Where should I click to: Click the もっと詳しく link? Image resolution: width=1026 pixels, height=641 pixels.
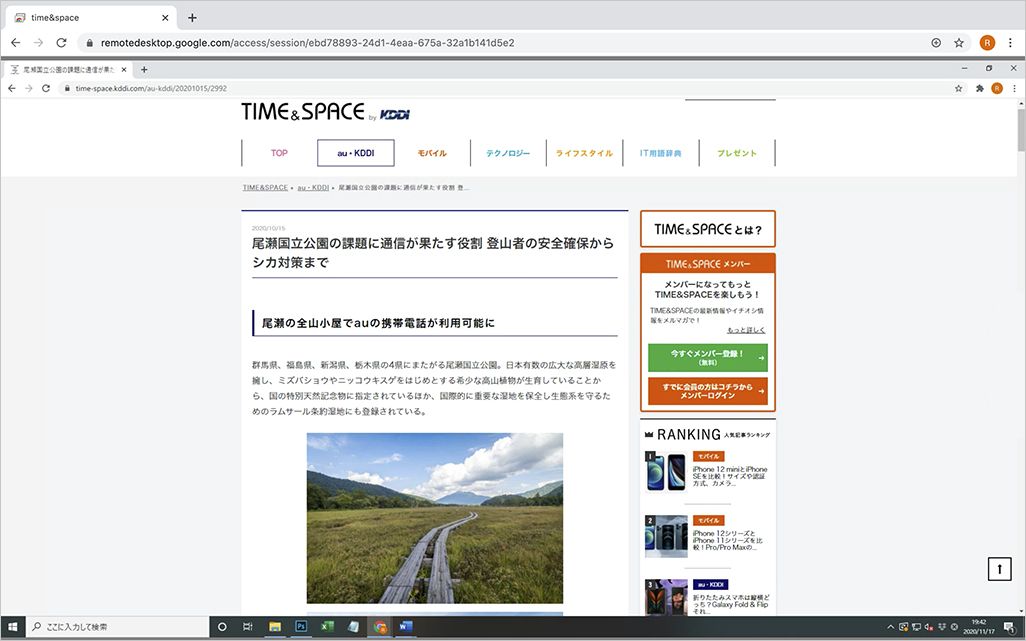click(x=746, y=330)
